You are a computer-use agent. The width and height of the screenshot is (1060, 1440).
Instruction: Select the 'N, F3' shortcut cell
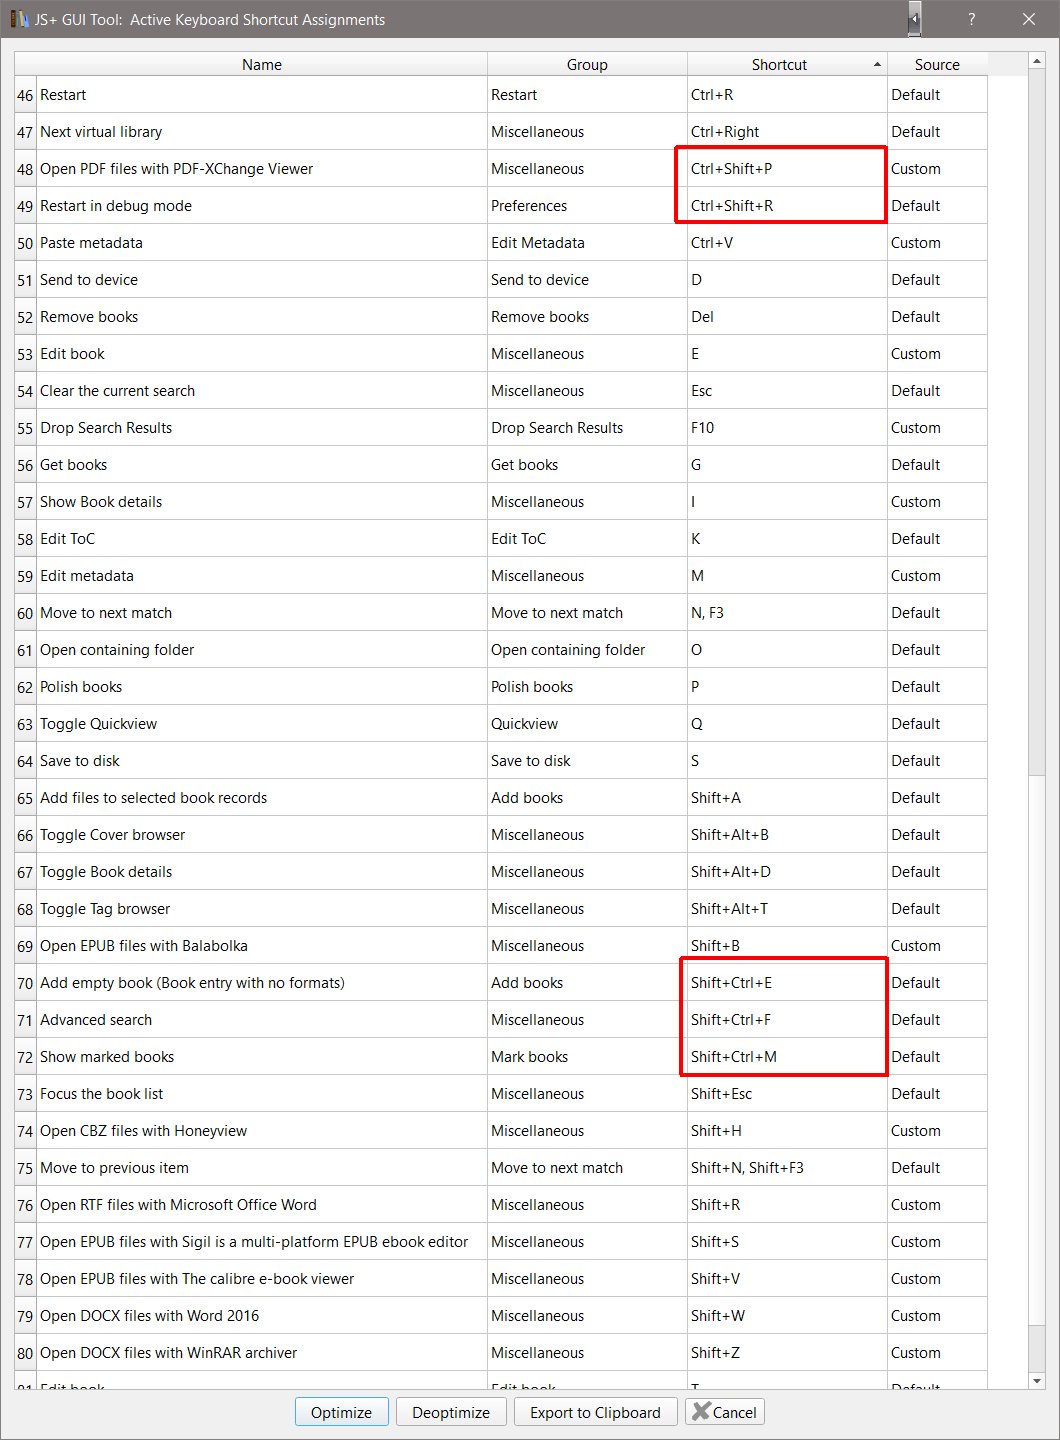pyautogui.click(x=787, y=613)
